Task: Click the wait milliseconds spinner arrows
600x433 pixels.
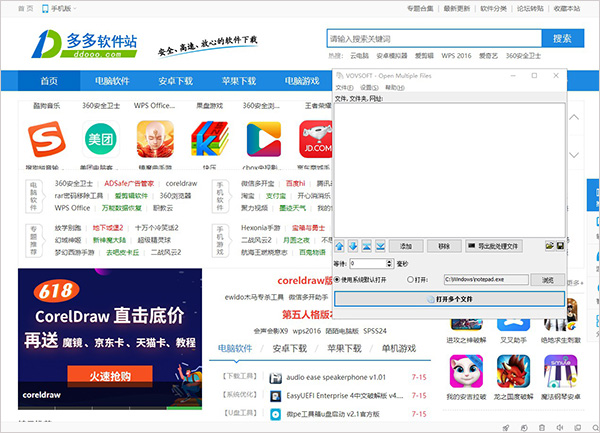Action: point(389,264)
